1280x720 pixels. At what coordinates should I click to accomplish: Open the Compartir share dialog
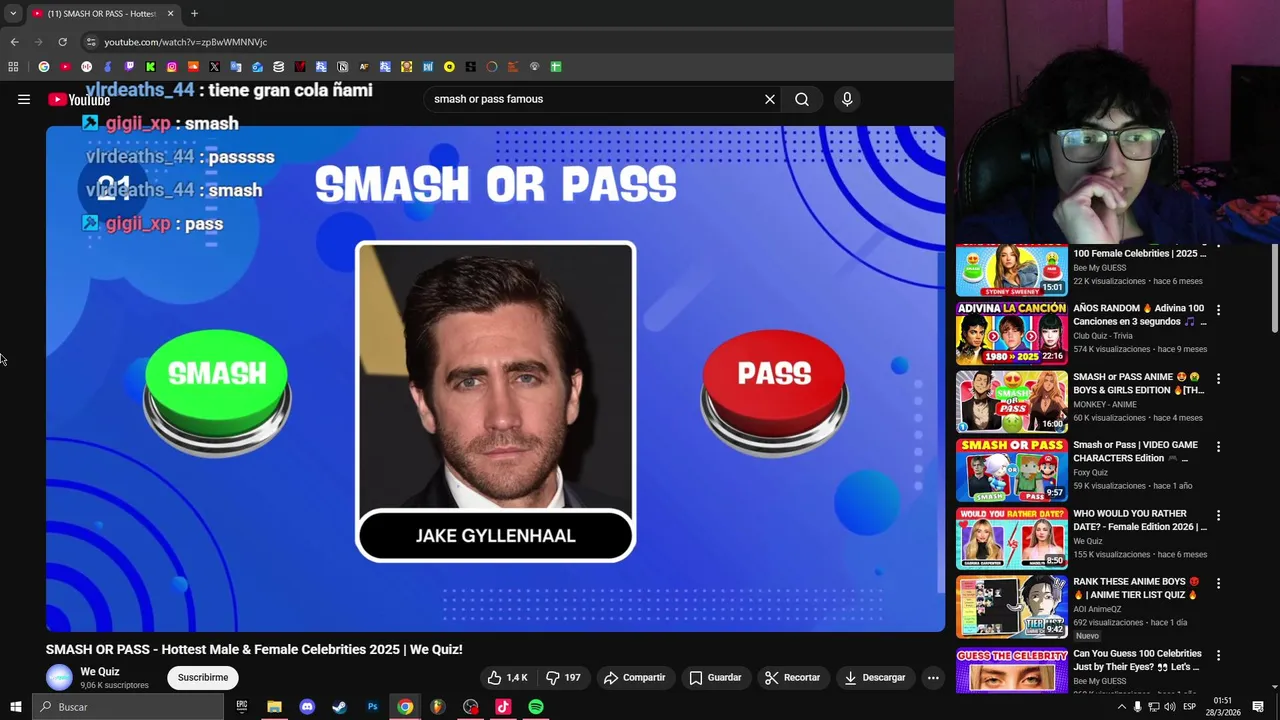pyautogui.click(x=635, y=677)
